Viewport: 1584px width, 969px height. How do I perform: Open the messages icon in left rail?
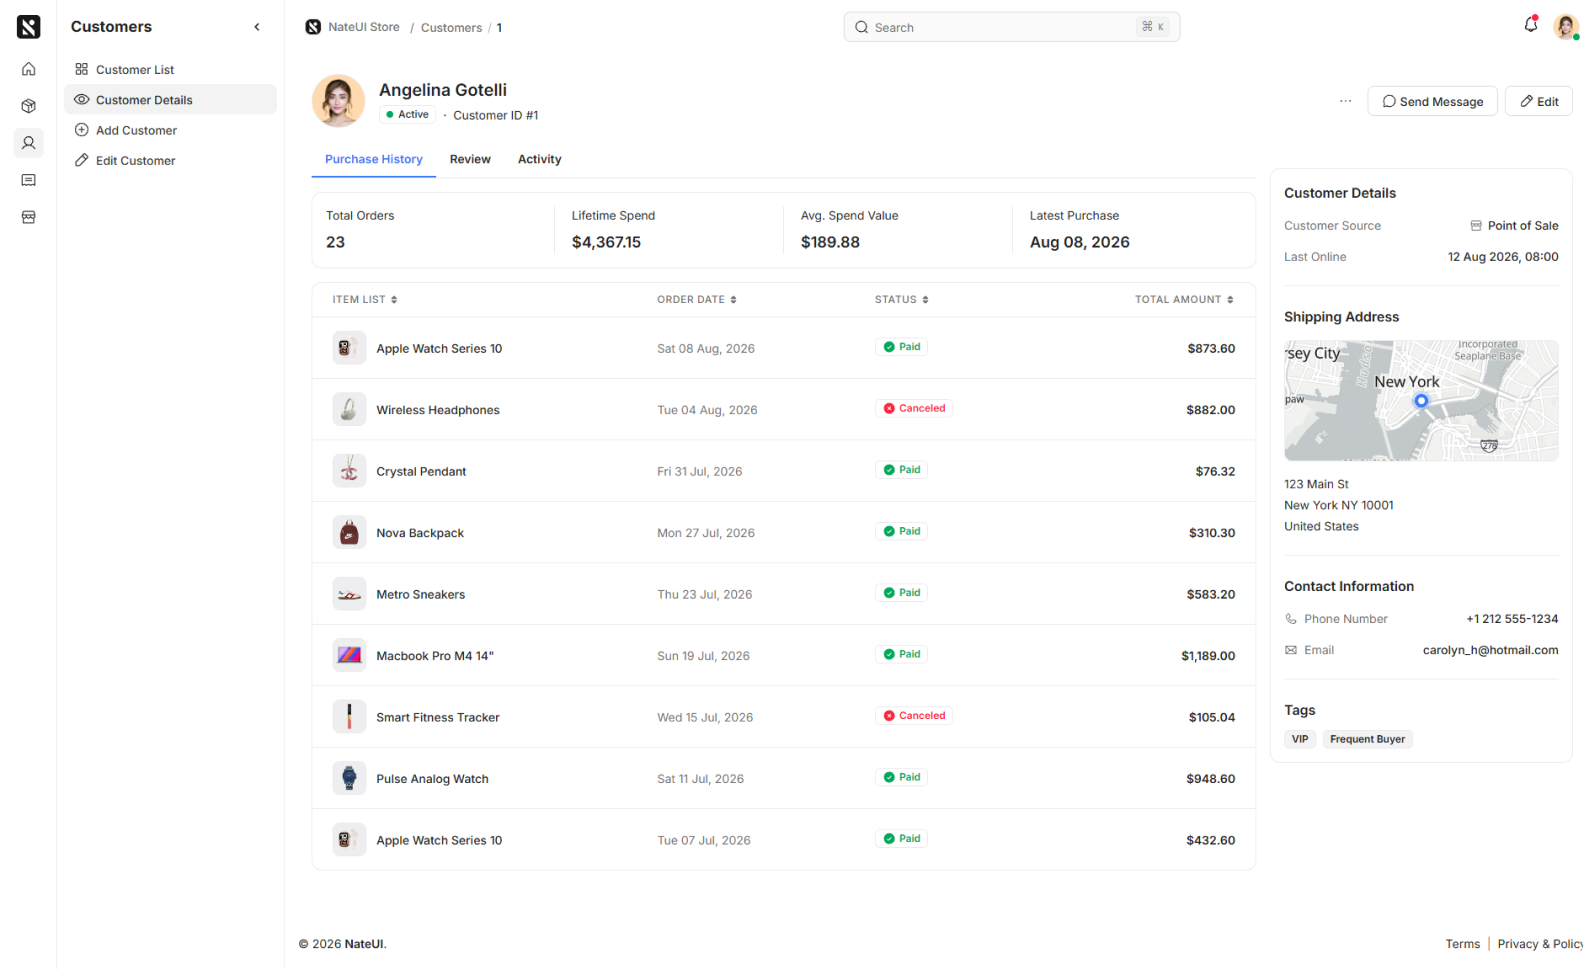[29, 180]
